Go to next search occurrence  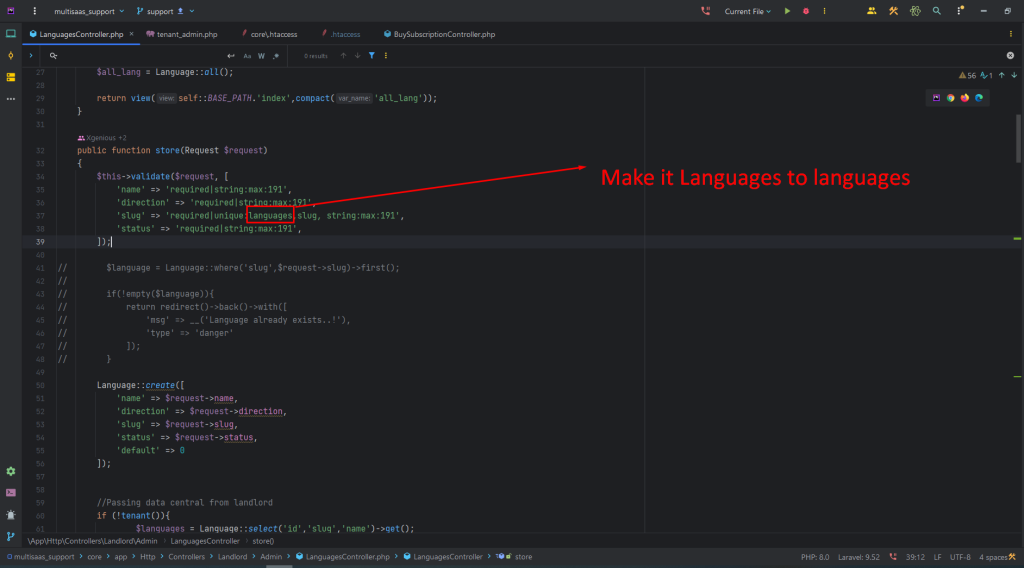coord(357,56)
